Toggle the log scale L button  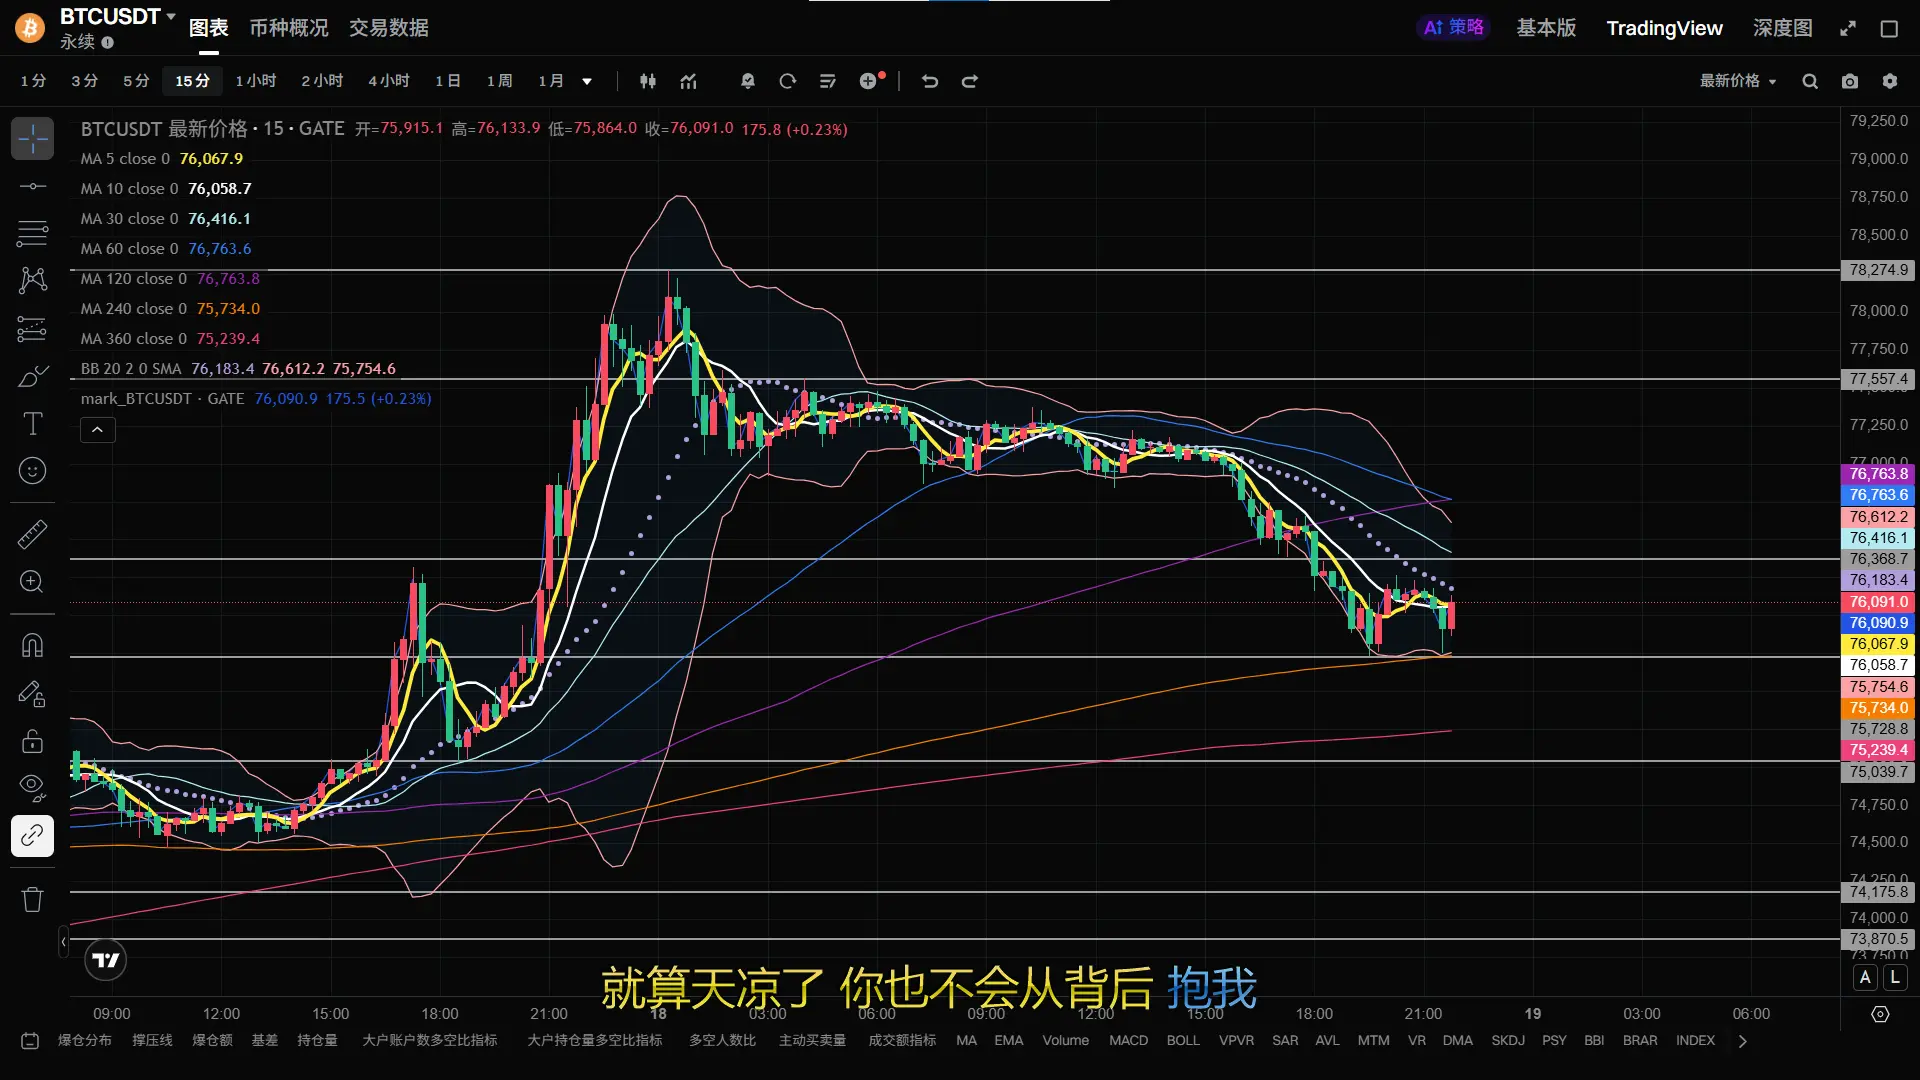pos(1895,978)
